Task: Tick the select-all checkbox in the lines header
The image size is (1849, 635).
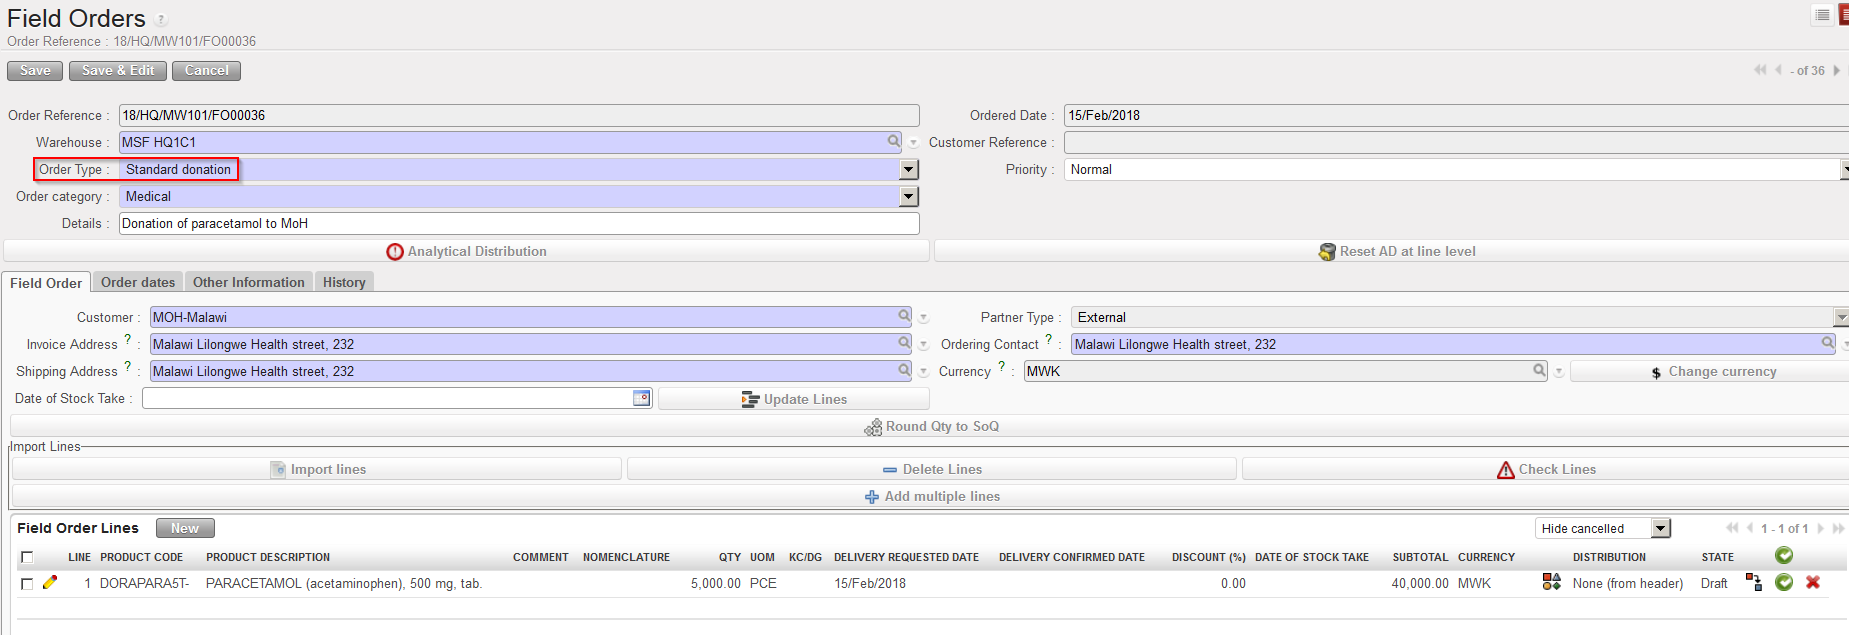Action: click(x=27, y=557)
